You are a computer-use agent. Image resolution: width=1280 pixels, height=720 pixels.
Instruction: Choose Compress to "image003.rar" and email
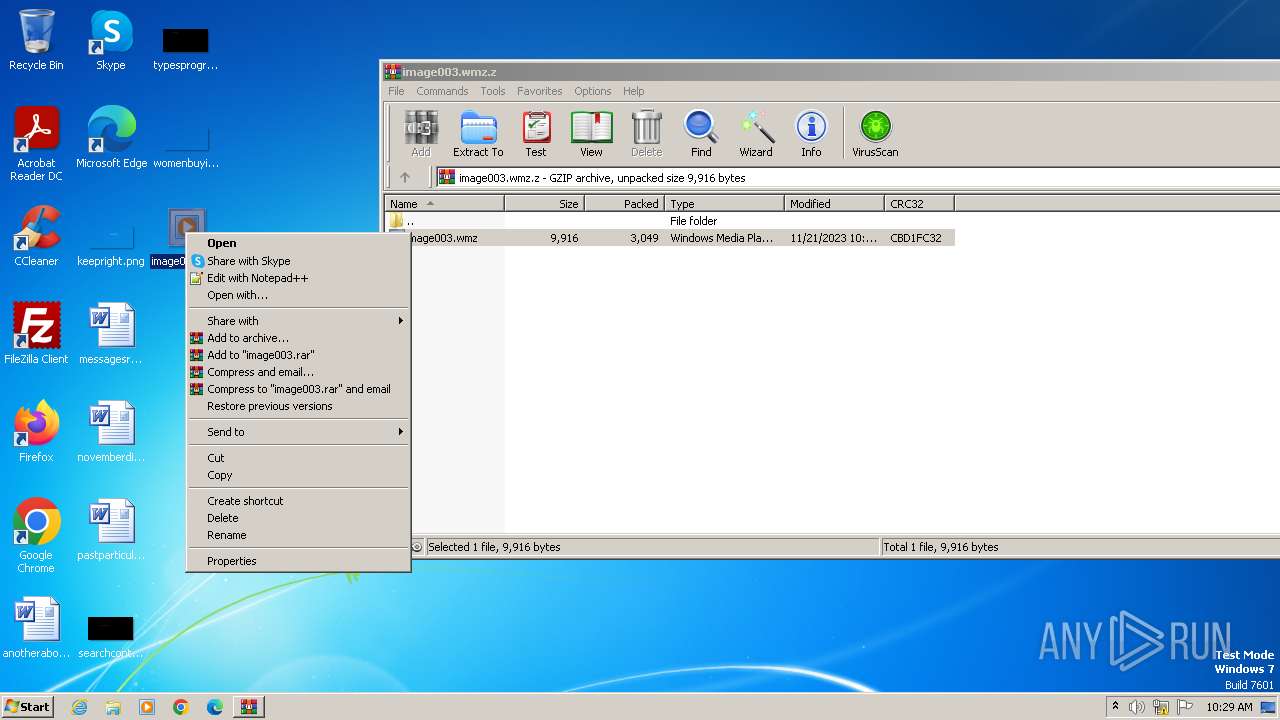click(x=298, y=389)
